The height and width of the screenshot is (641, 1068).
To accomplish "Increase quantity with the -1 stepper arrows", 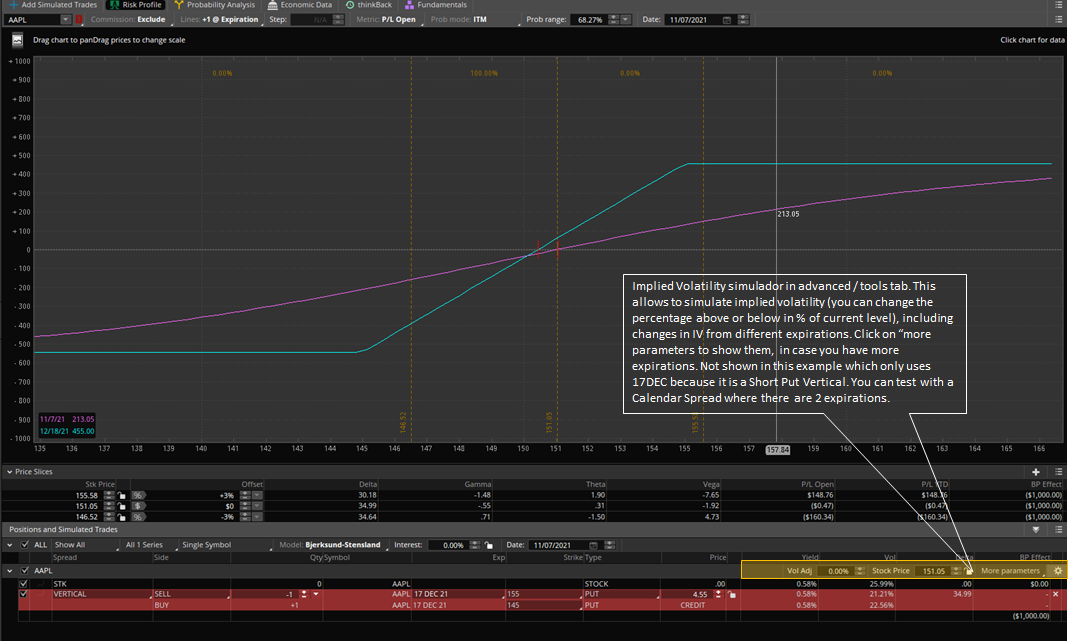I will point(303,593).
